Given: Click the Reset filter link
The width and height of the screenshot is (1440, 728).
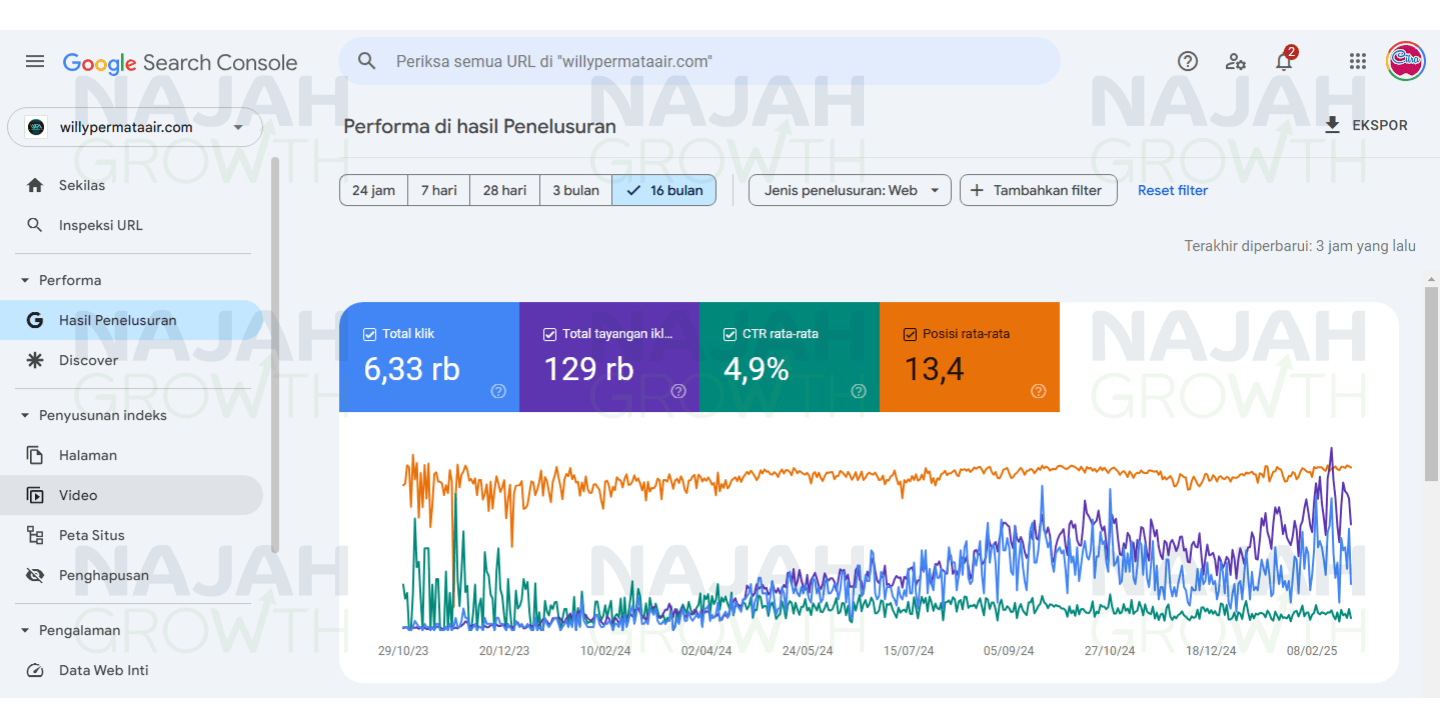Looking at the screenshot, I should click(1172, 190).
